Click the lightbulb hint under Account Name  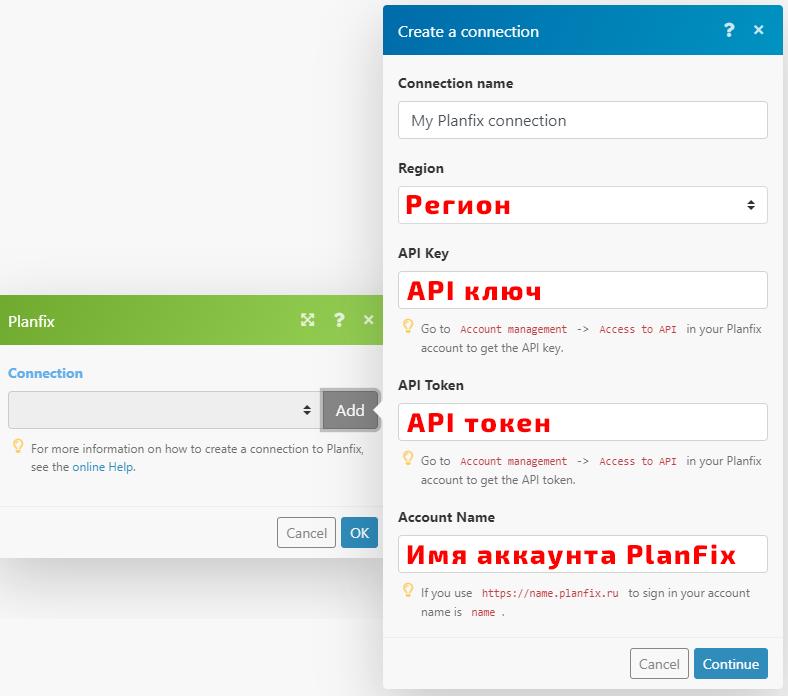(x=408, y=590)
